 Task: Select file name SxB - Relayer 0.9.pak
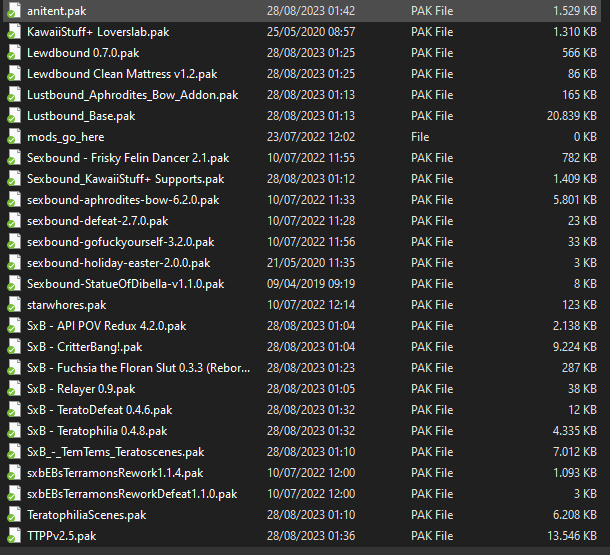click(x=81, y=389)
